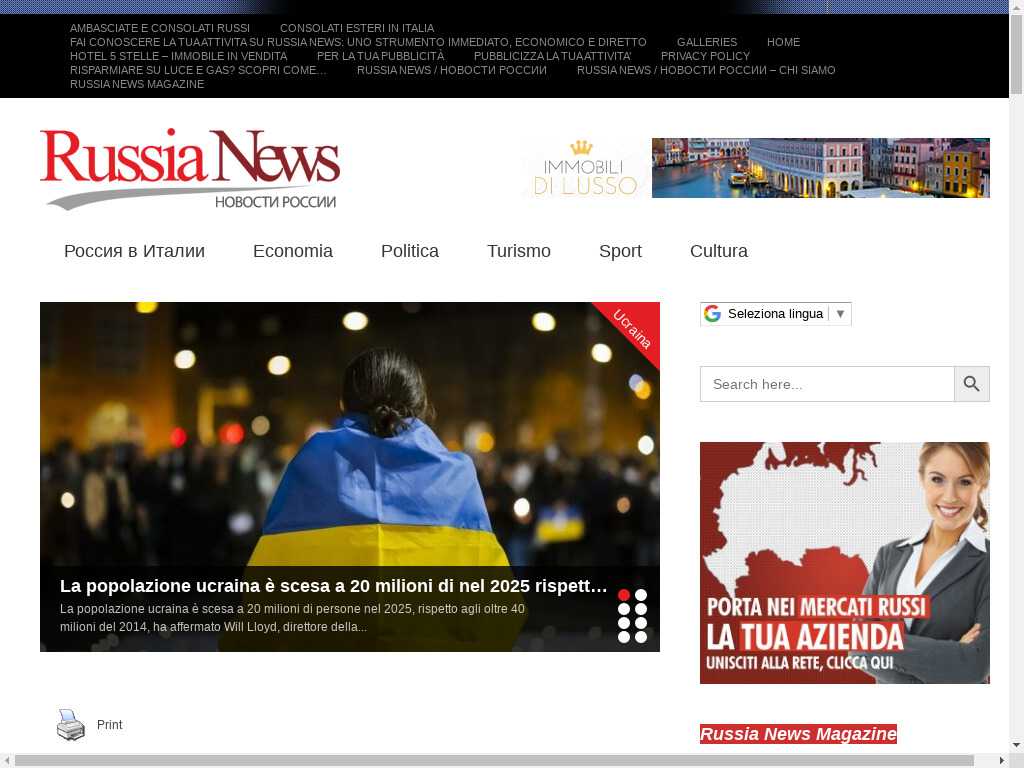
Task: Open the Economia menu item
Action: 292,251
